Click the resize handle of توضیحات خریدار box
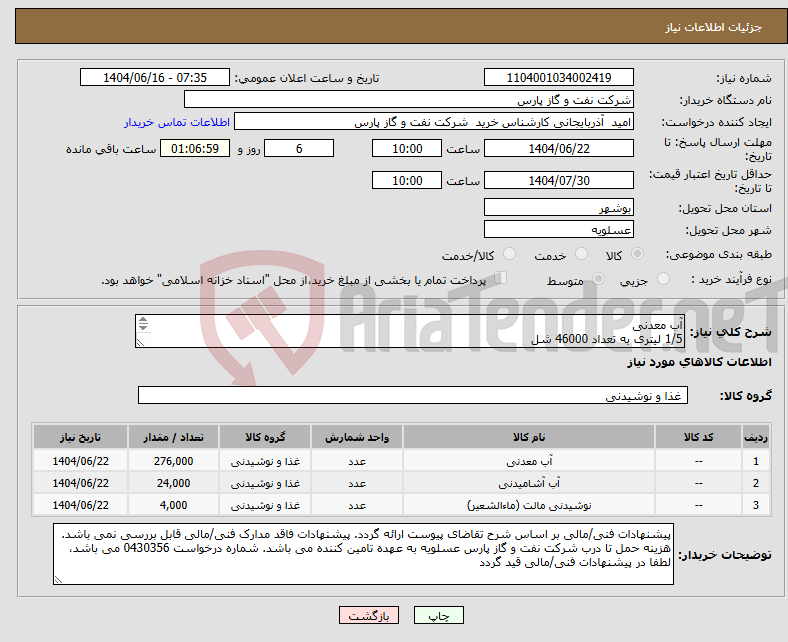This screenshot has width=788, height=642. point(58,580)
